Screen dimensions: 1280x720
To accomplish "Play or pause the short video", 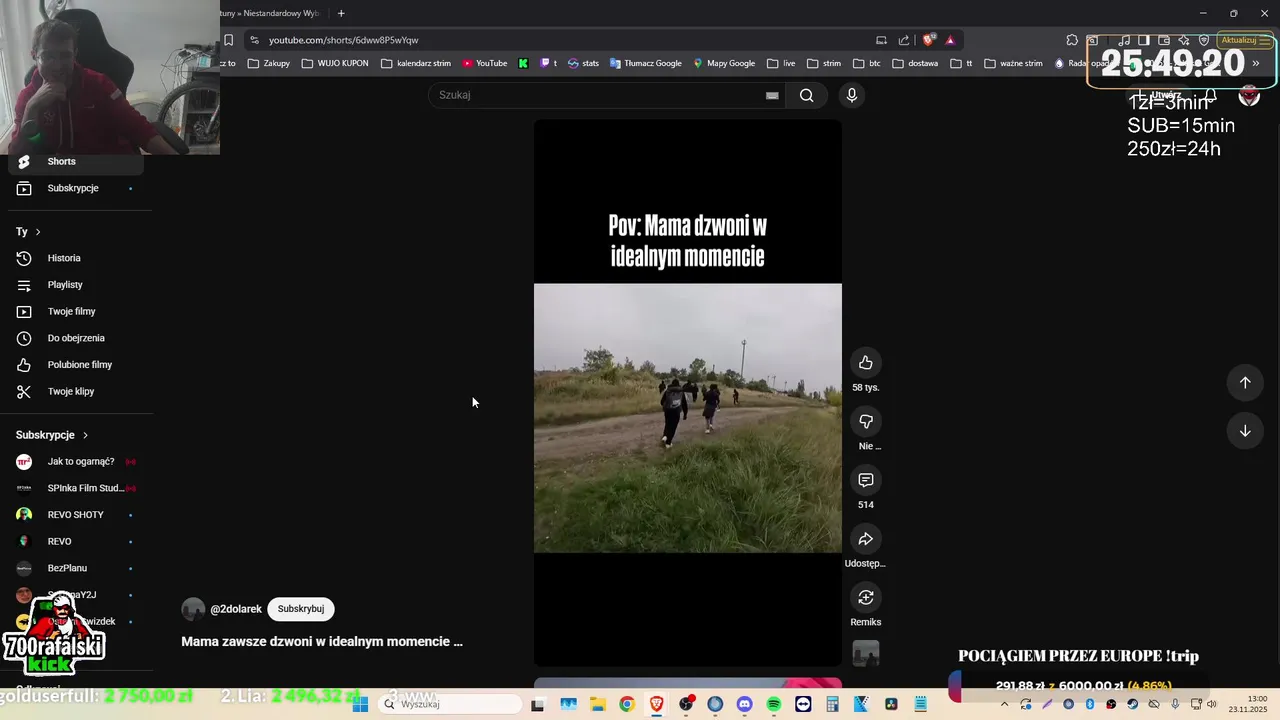I will tap(687, 392).
